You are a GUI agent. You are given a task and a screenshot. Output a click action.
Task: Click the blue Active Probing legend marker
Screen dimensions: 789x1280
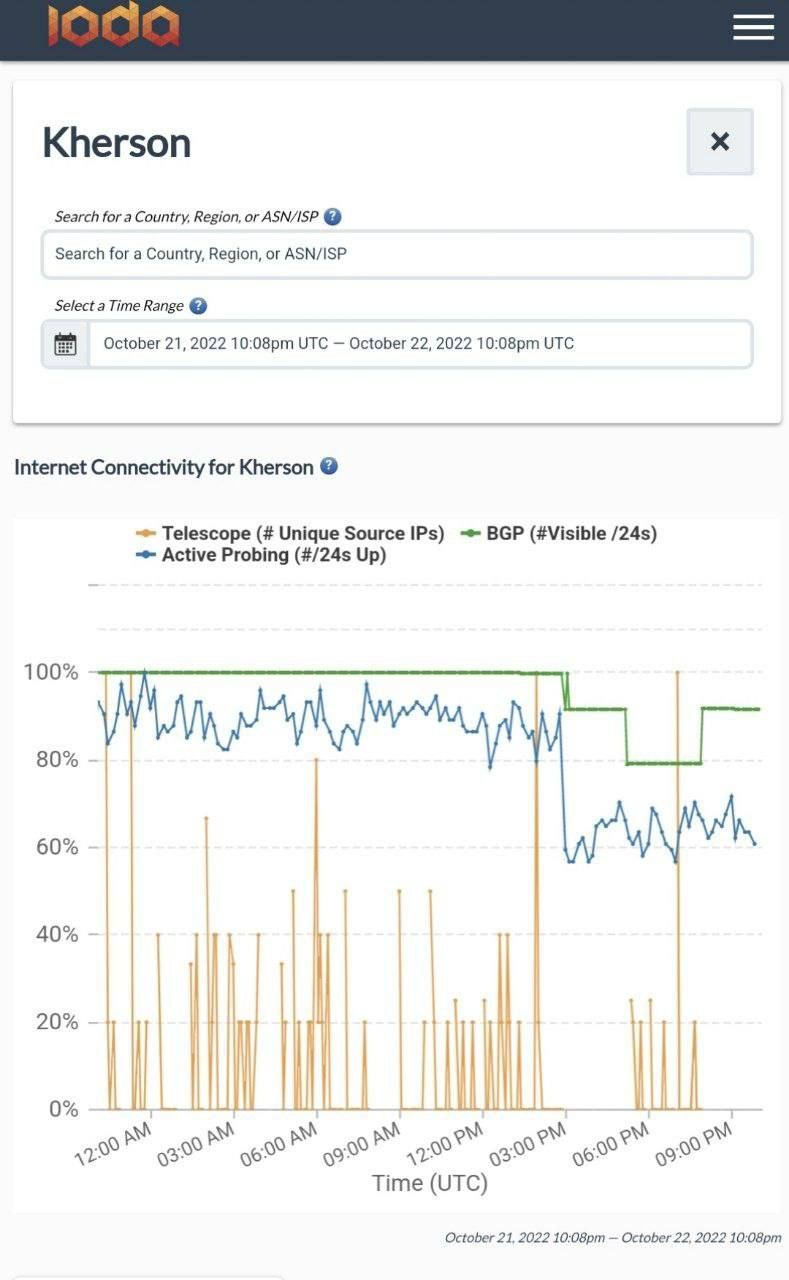[145, 555]
